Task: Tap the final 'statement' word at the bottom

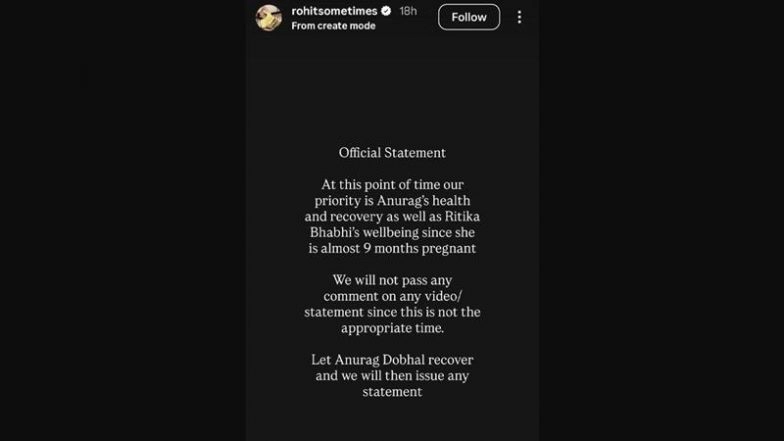Action: pos(392,392)
